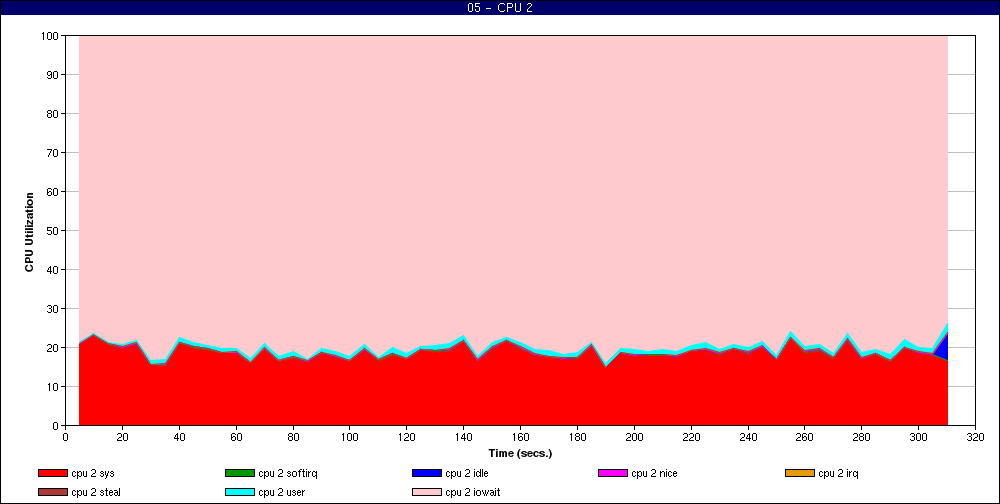Click the green cpu 2 softirq legend swatch
1000x504 pixels.
[240, 473]
